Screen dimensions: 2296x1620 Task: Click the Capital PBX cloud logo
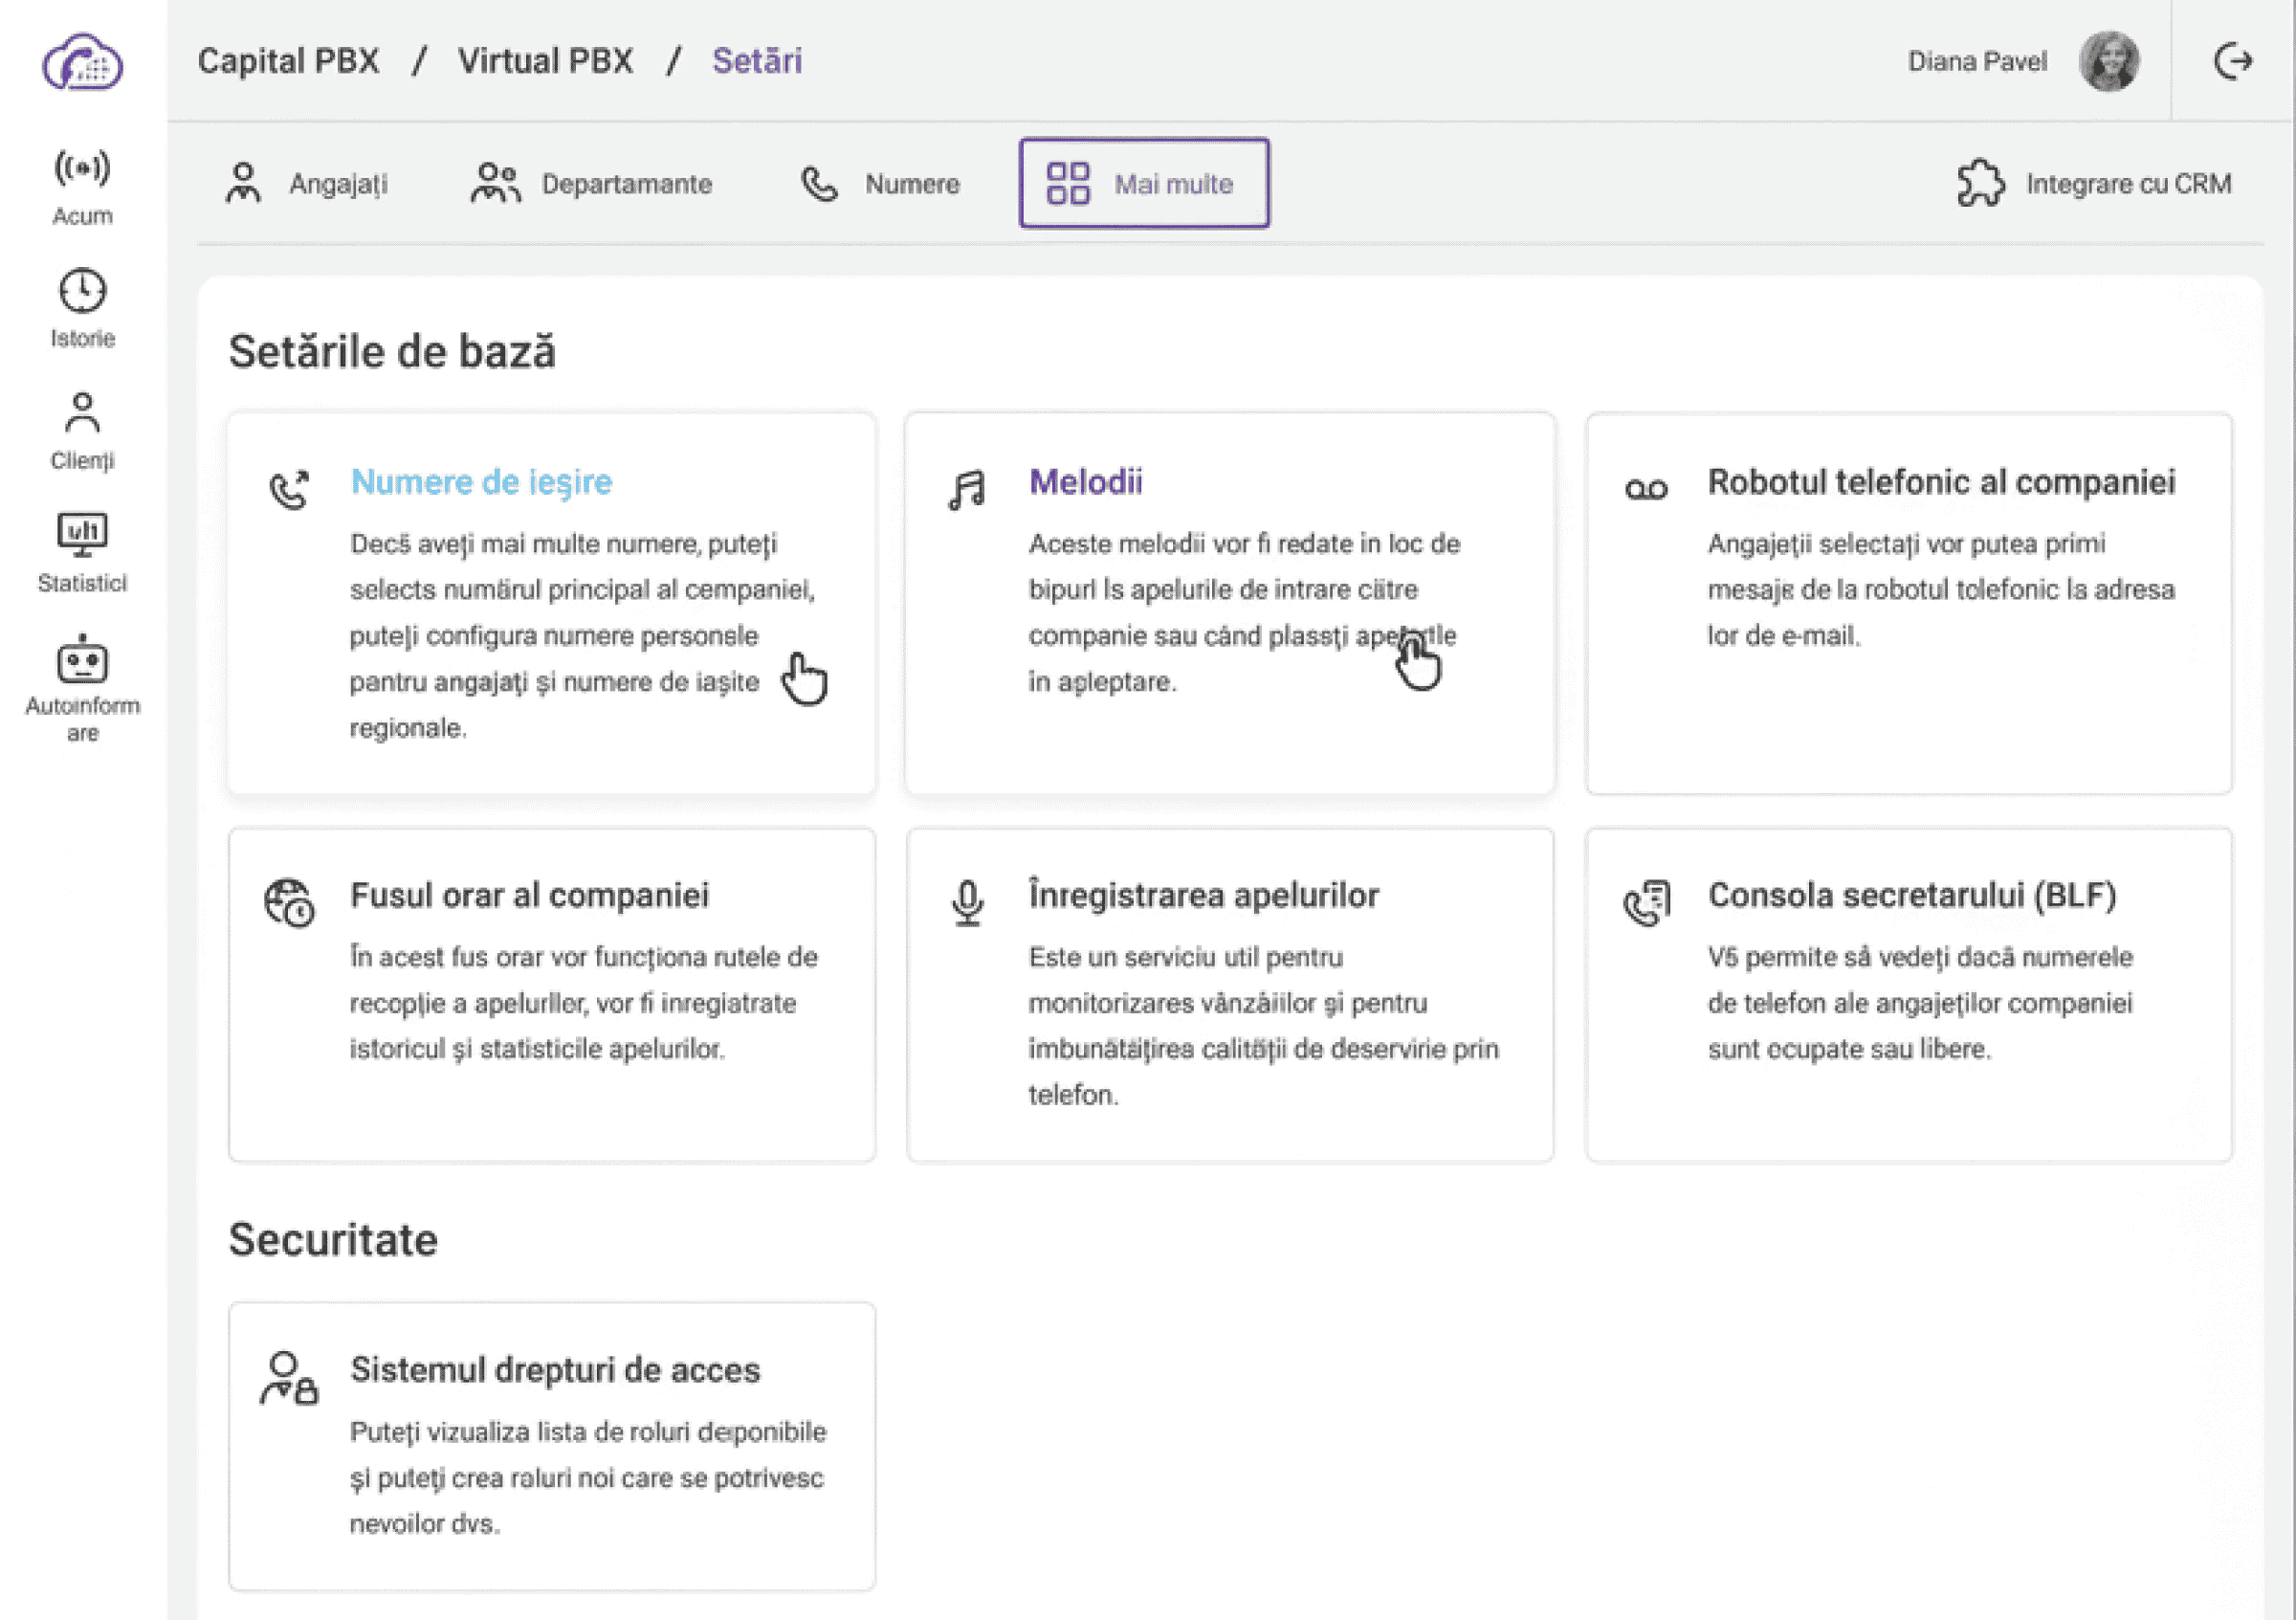tap(82, 62)
